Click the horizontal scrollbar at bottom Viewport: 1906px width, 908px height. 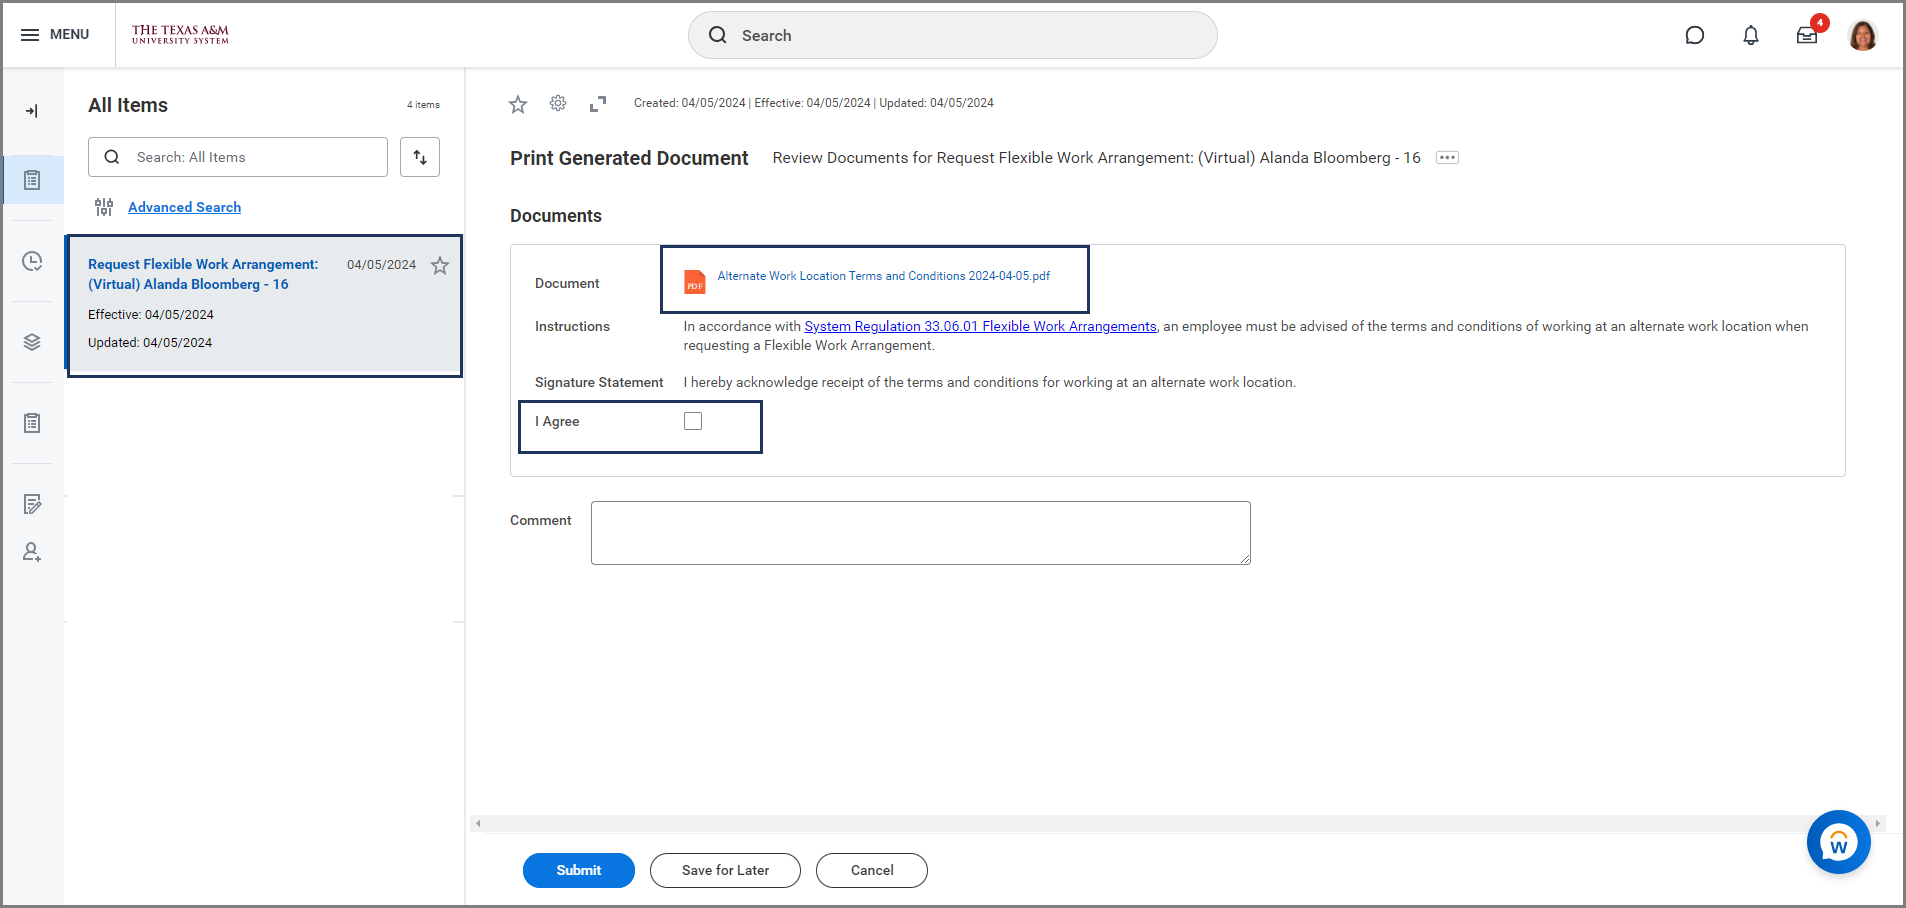[x=1177, y=824]
